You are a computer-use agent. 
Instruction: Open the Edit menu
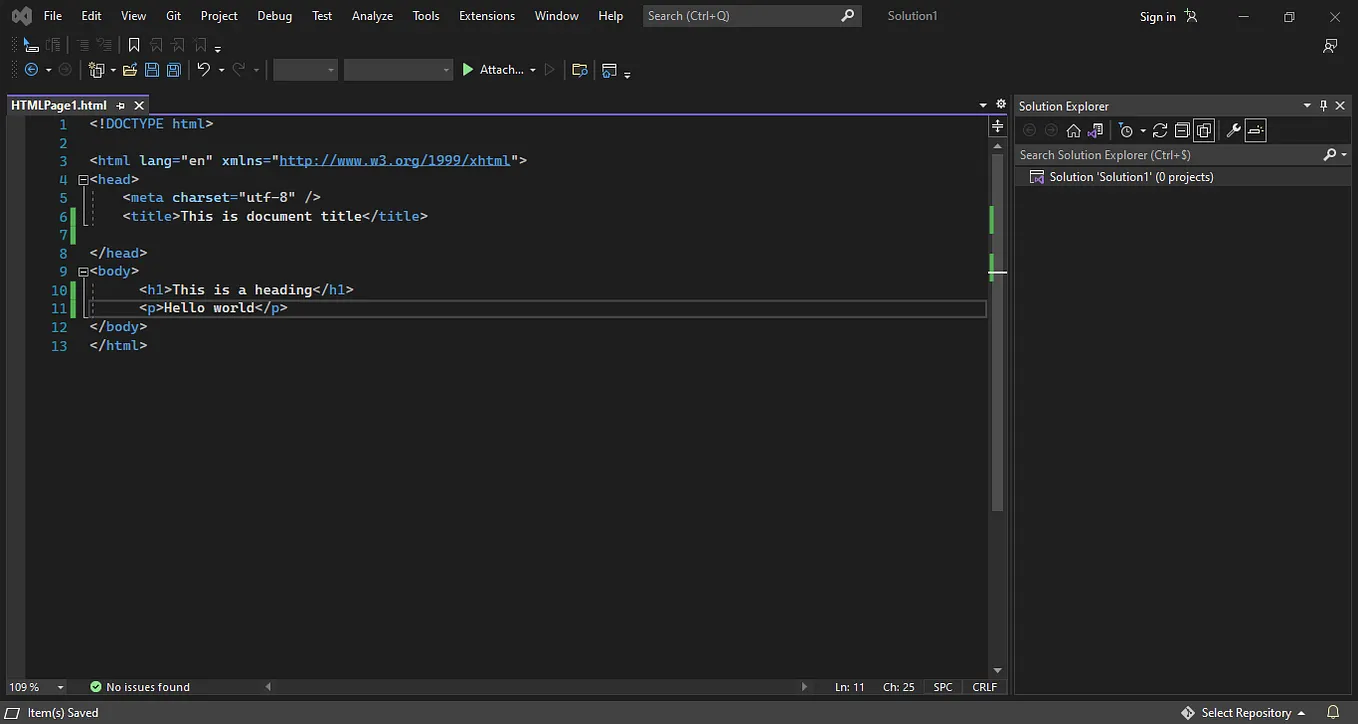(91, 16)
